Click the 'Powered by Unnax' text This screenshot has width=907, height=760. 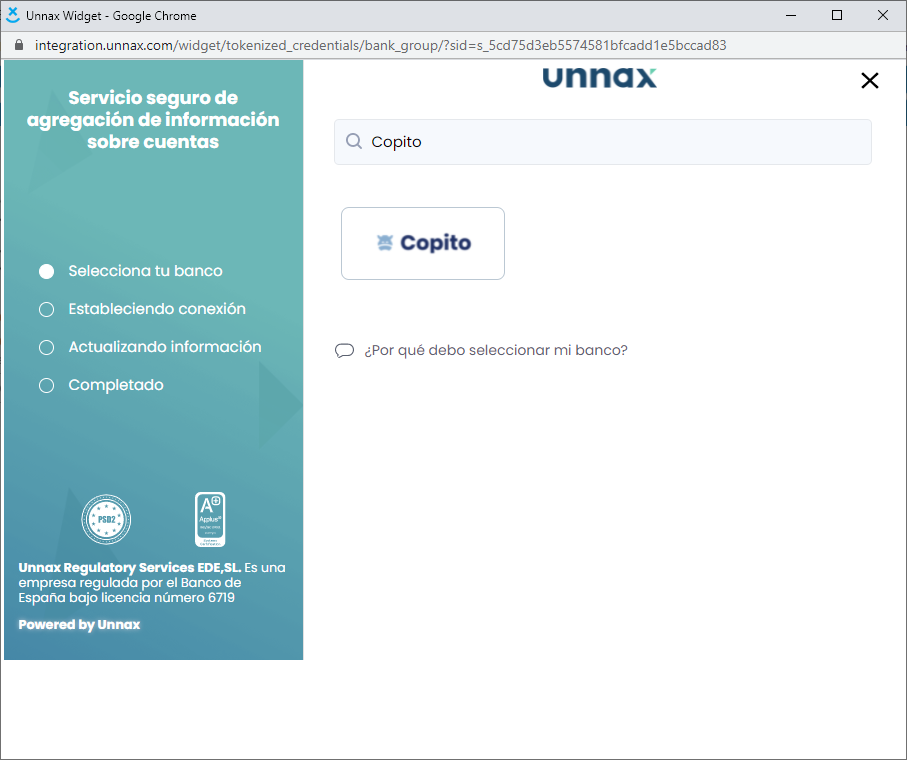coord(79,625)
